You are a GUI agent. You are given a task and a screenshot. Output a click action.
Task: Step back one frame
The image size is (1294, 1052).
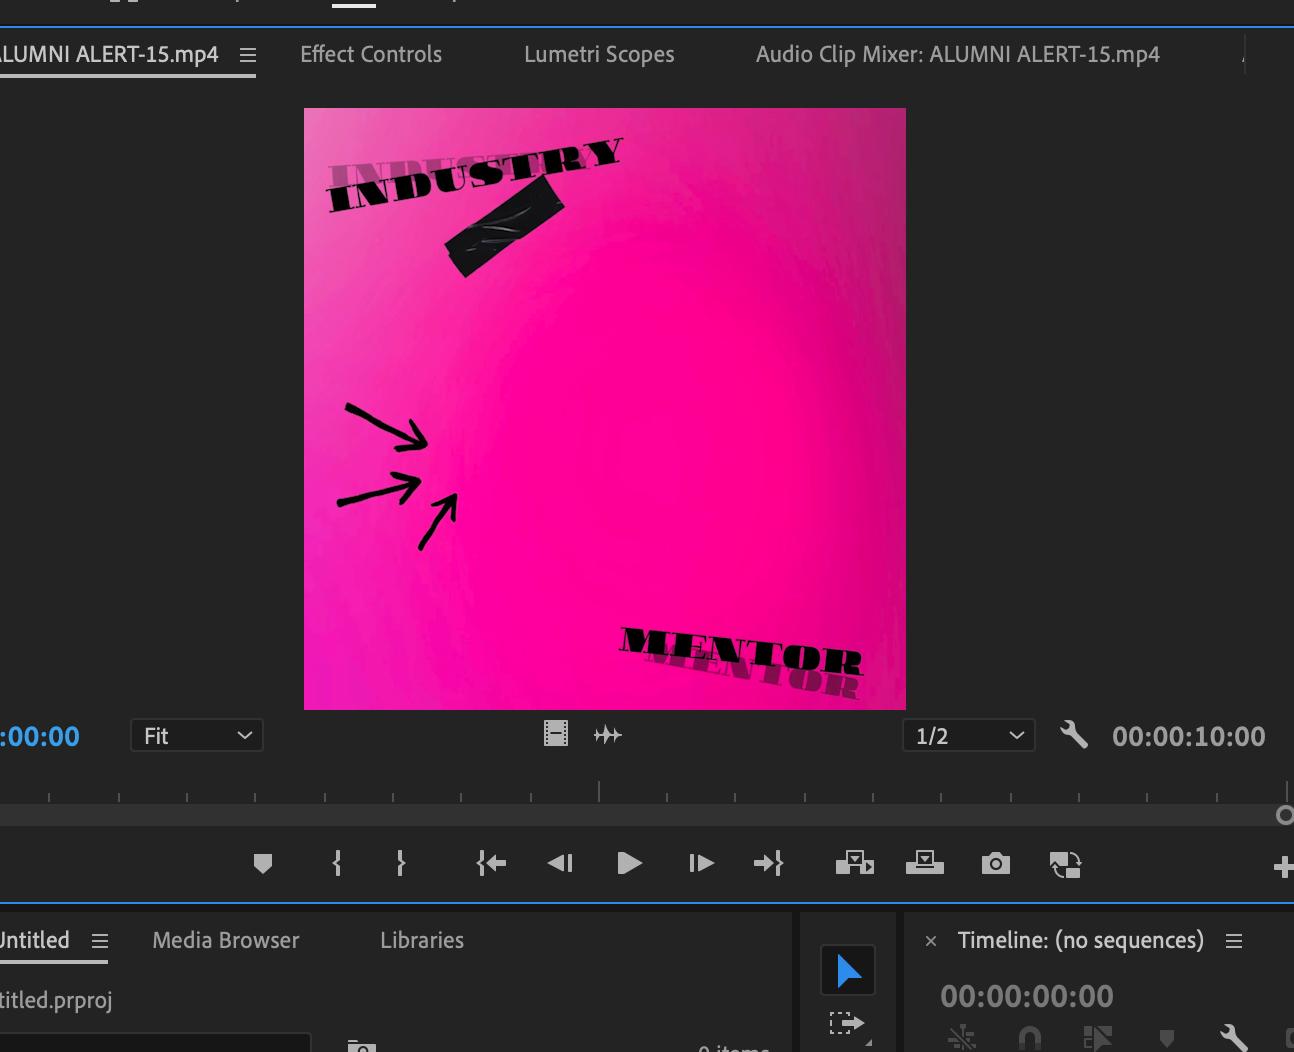pyautogui.click(x=560, y=863)
